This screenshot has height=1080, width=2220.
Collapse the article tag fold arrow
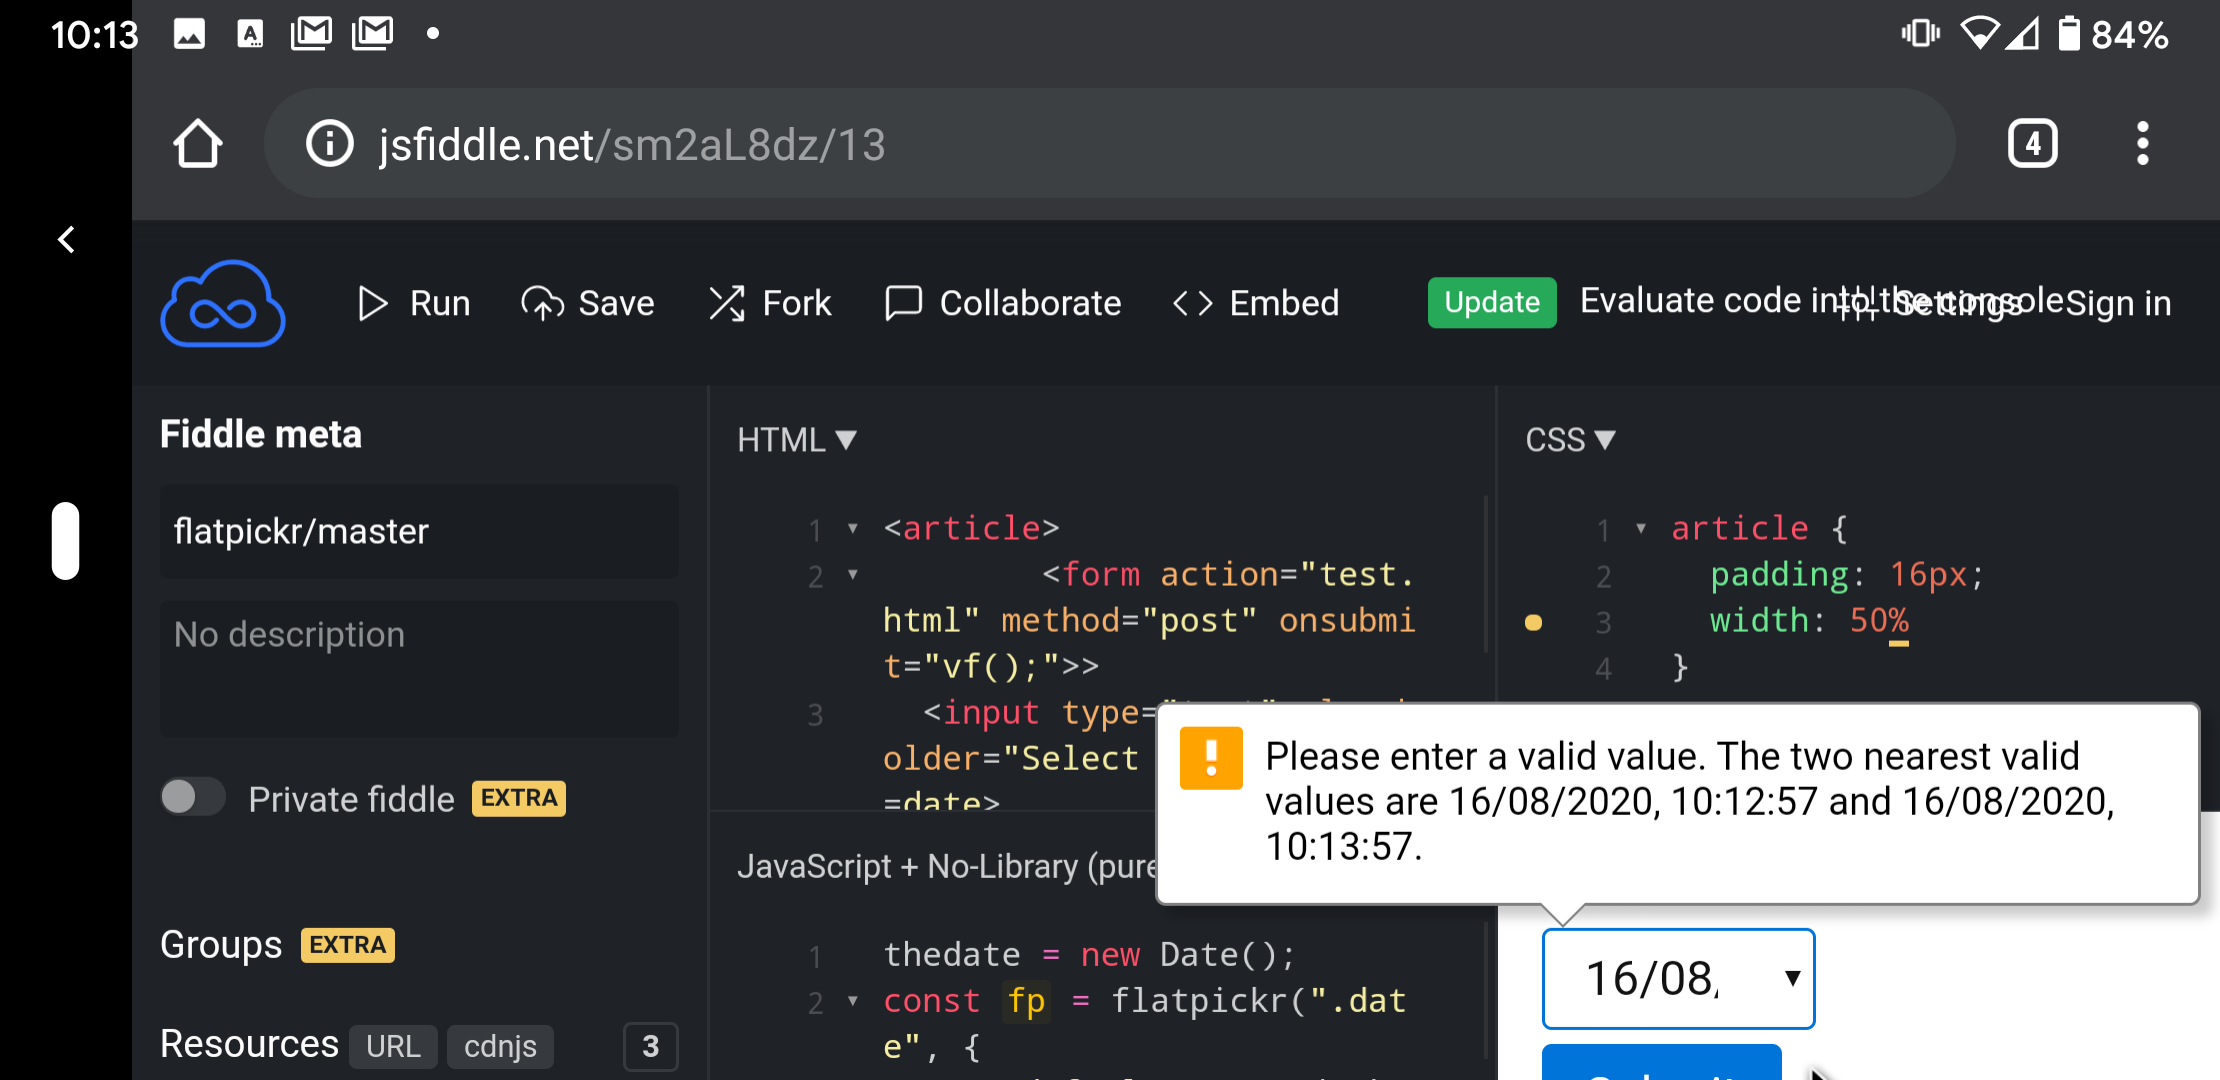point(853,528)
